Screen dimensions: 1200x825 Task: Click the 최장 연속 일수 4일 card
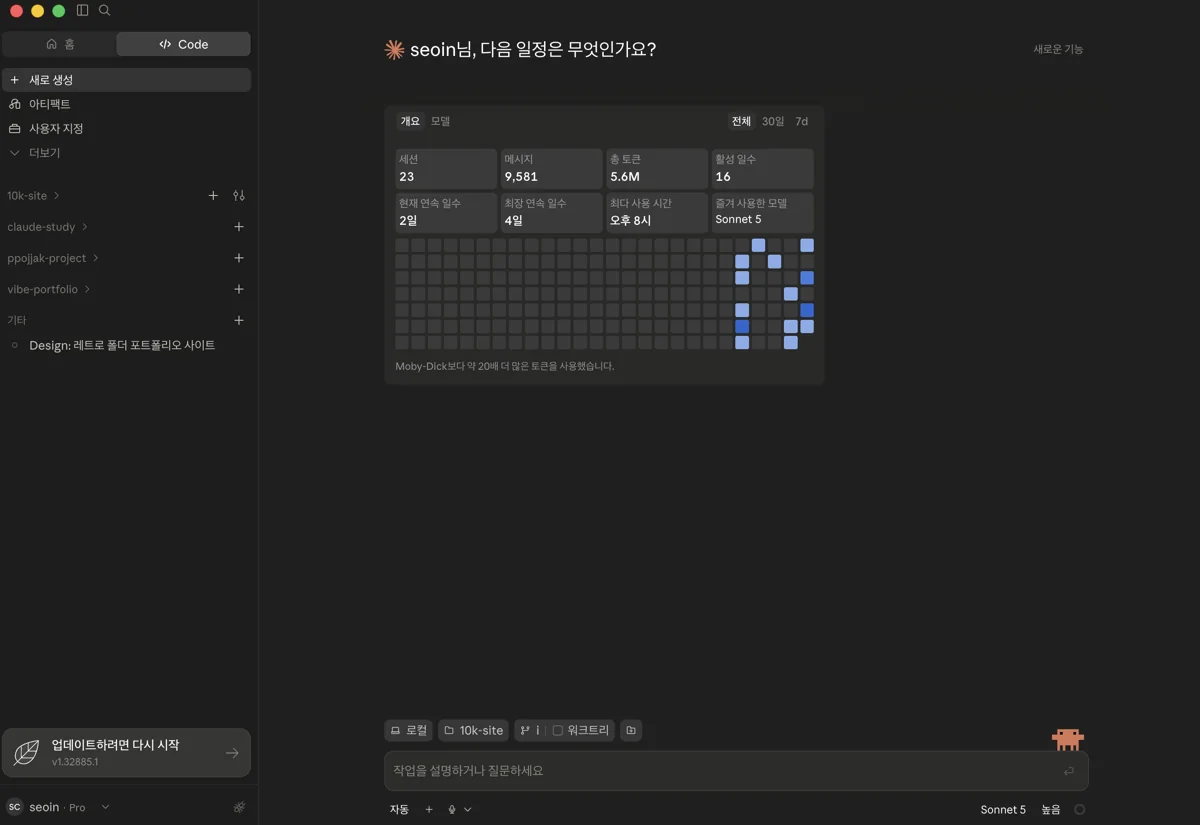click(x=552, y=213)
